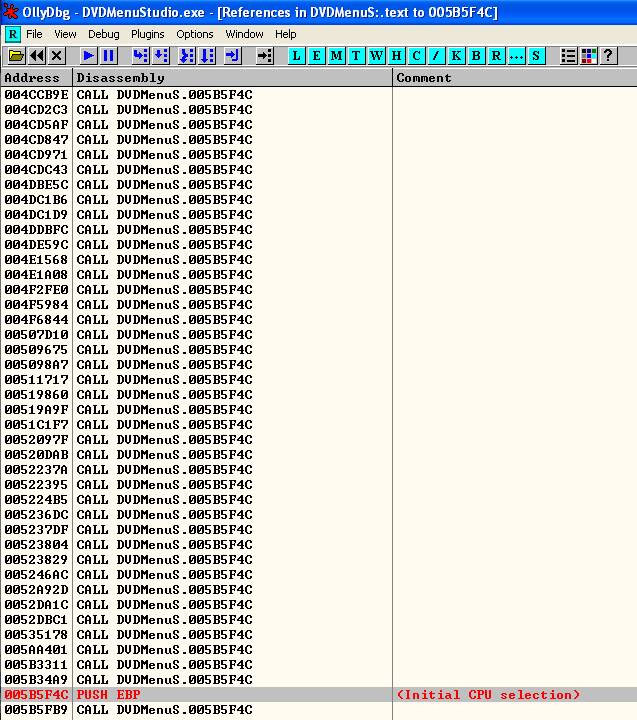Open CPU window with C button
The image size is (637, 720).
coord(416,56)
